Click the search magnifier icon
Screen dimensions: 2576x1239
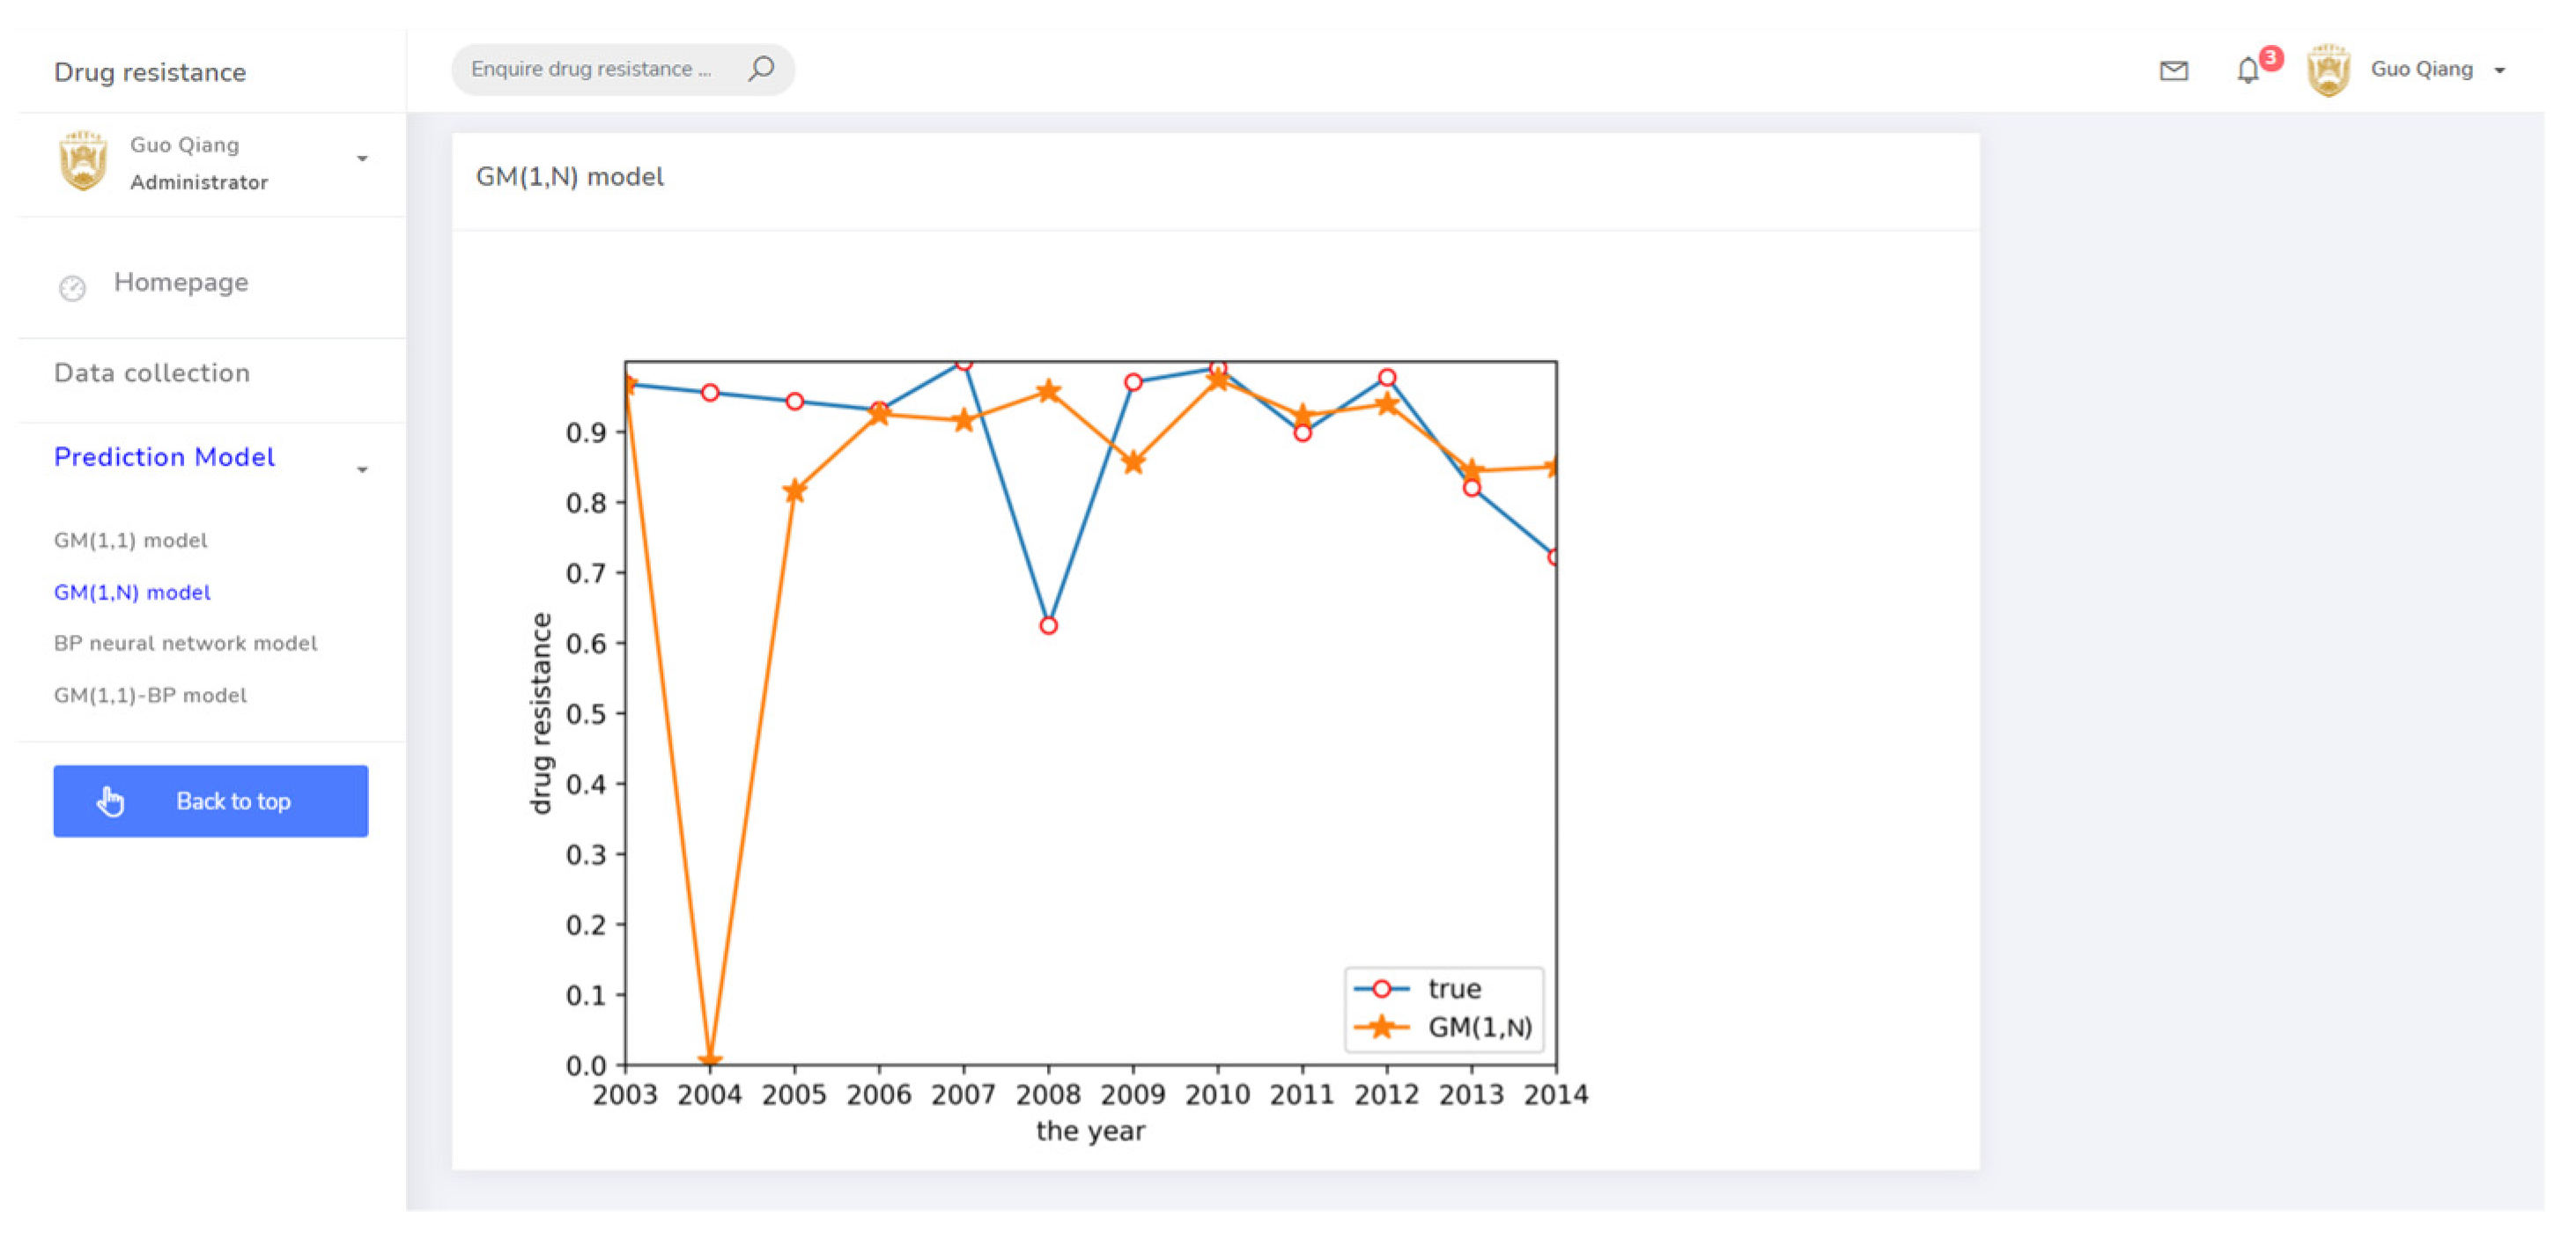point(761,68)
